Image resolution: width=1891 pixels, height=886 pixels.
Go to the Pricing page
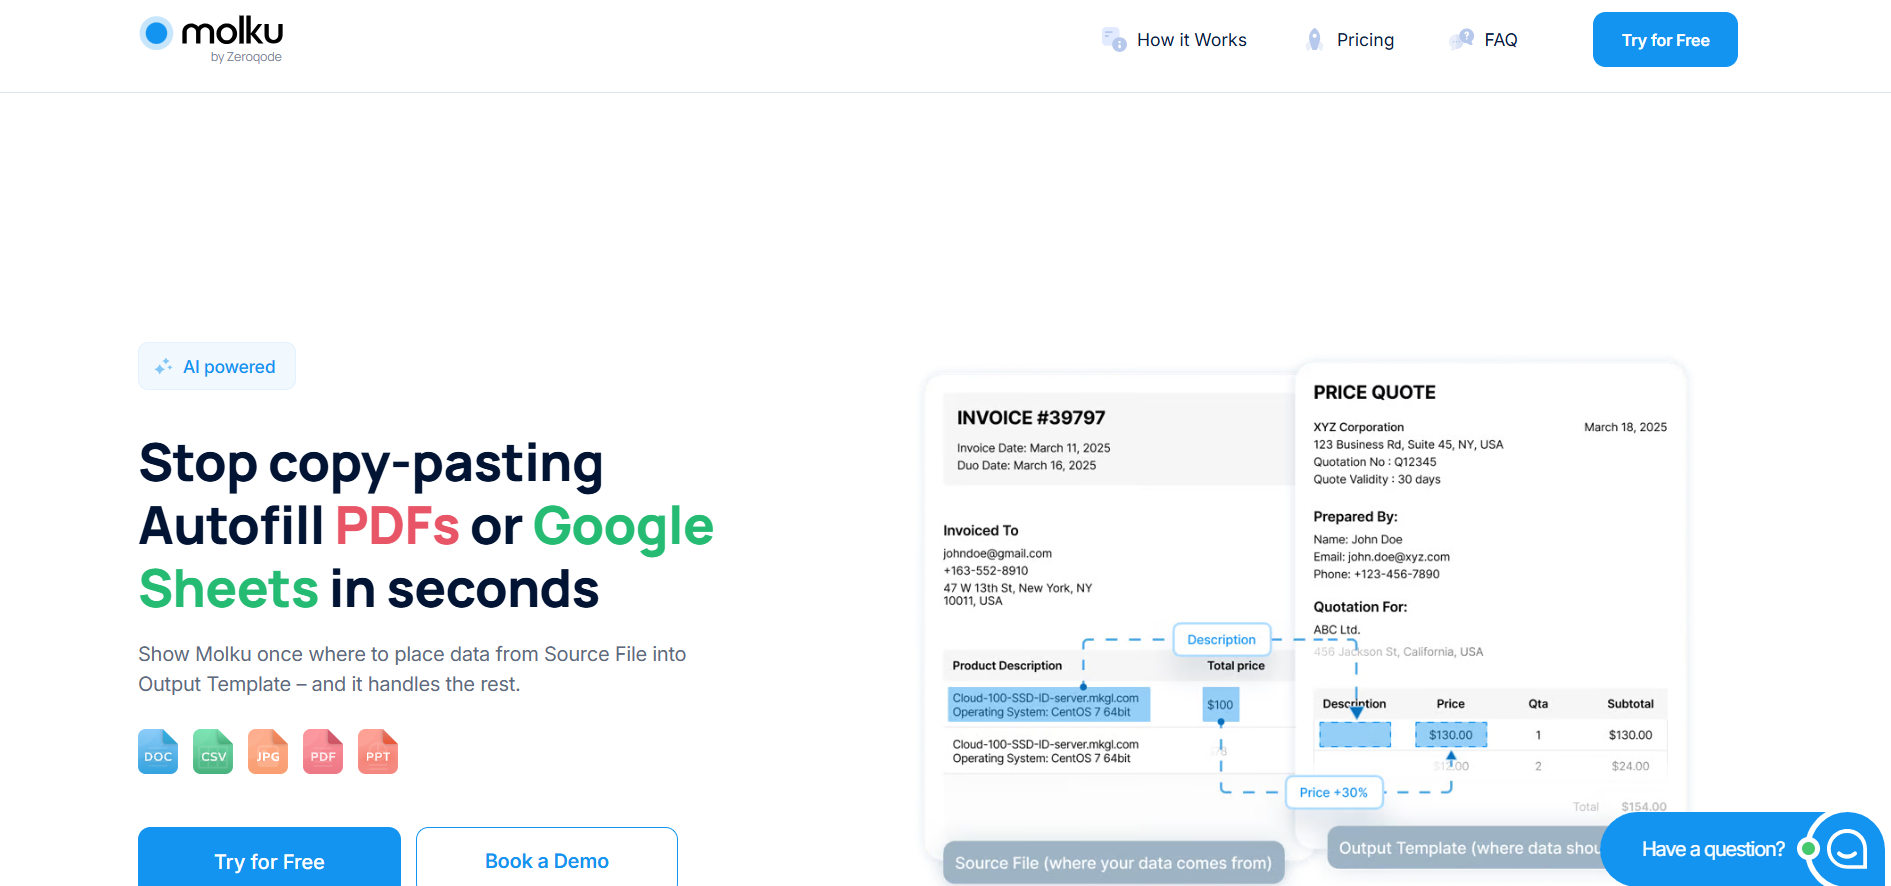[1365, 40]
